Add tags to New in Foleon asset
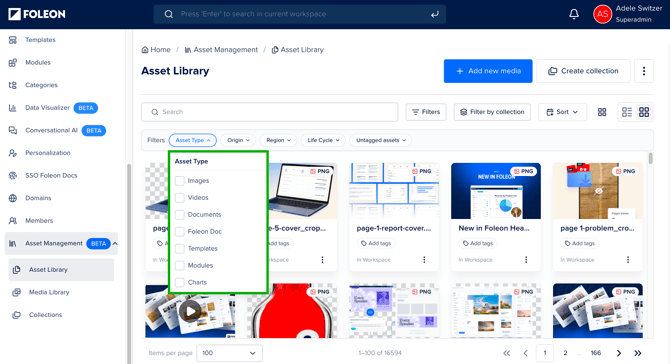Viewport: 670px width, 364px height. pos(477,244)
